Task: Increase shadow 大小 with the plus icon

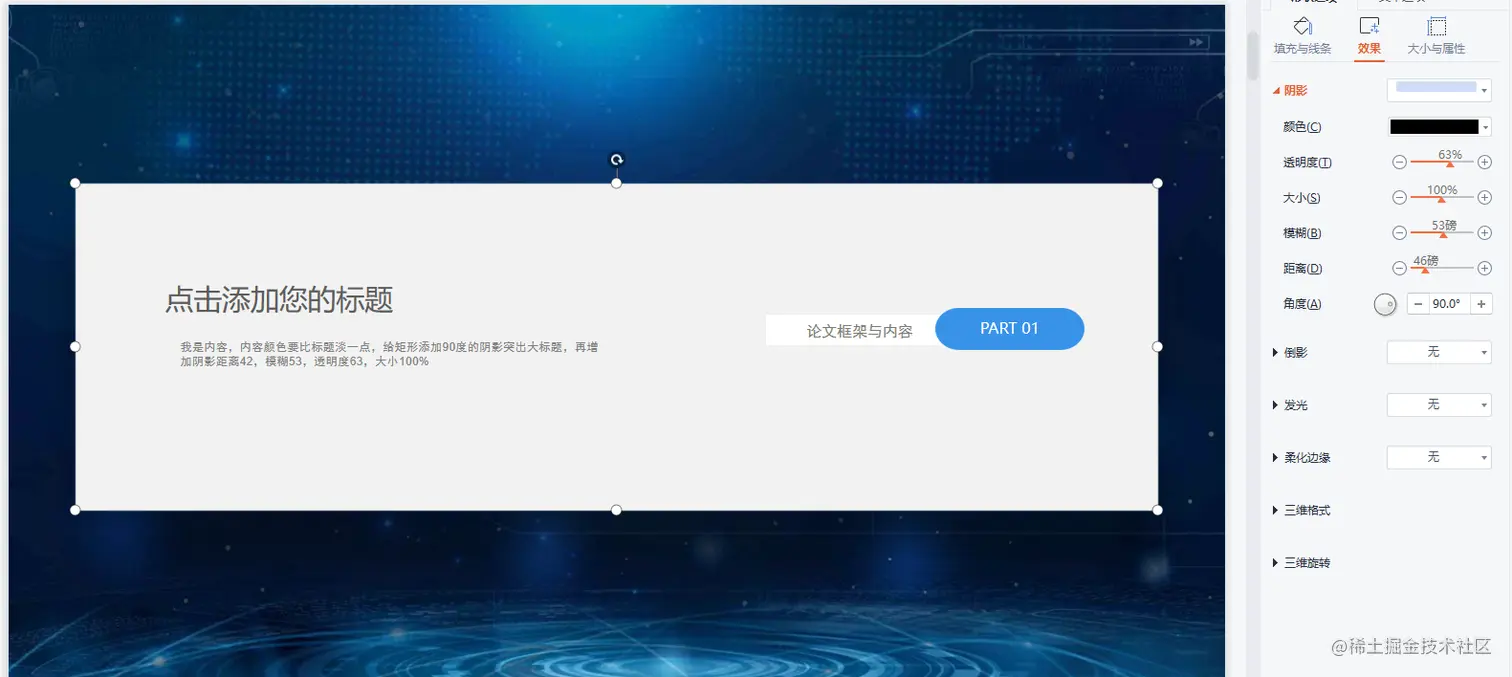Action: tap(1485, 198)
